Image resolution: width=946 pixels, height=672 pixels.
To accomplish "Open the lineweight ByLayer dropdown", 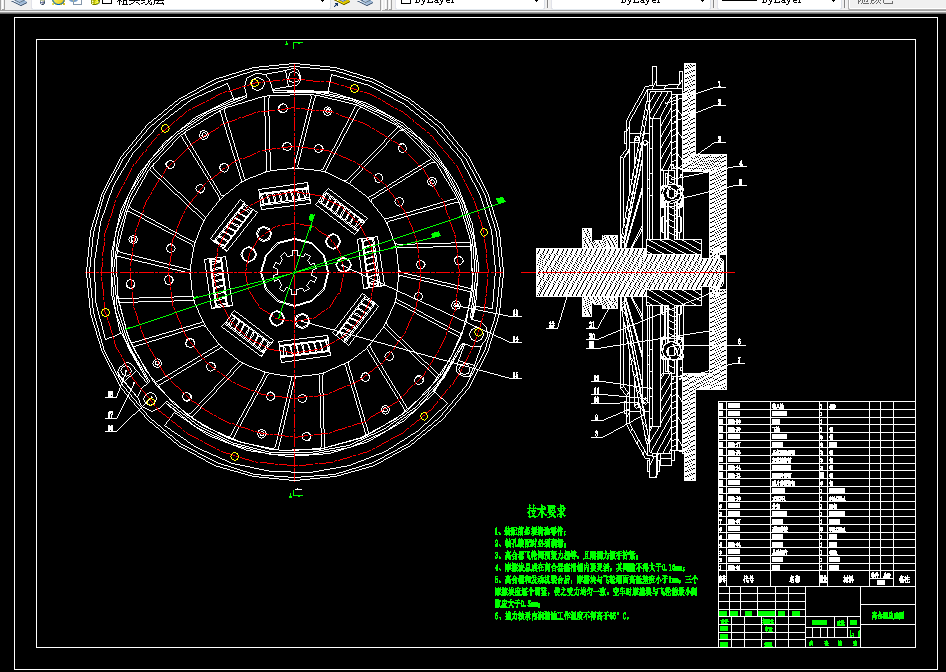I will click(778, 2).
